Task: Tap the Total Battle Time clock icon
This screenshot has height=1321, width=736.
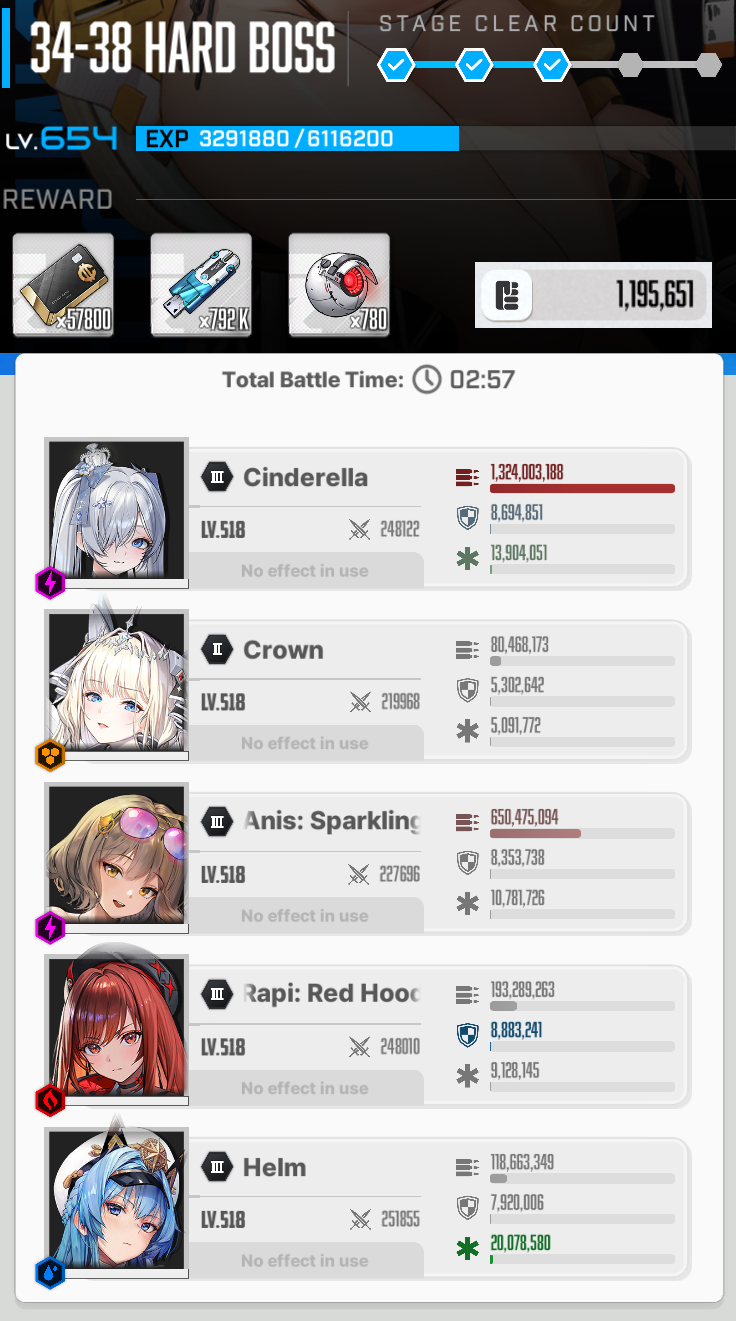Action: pyautogui.click(x=427, y=379)
